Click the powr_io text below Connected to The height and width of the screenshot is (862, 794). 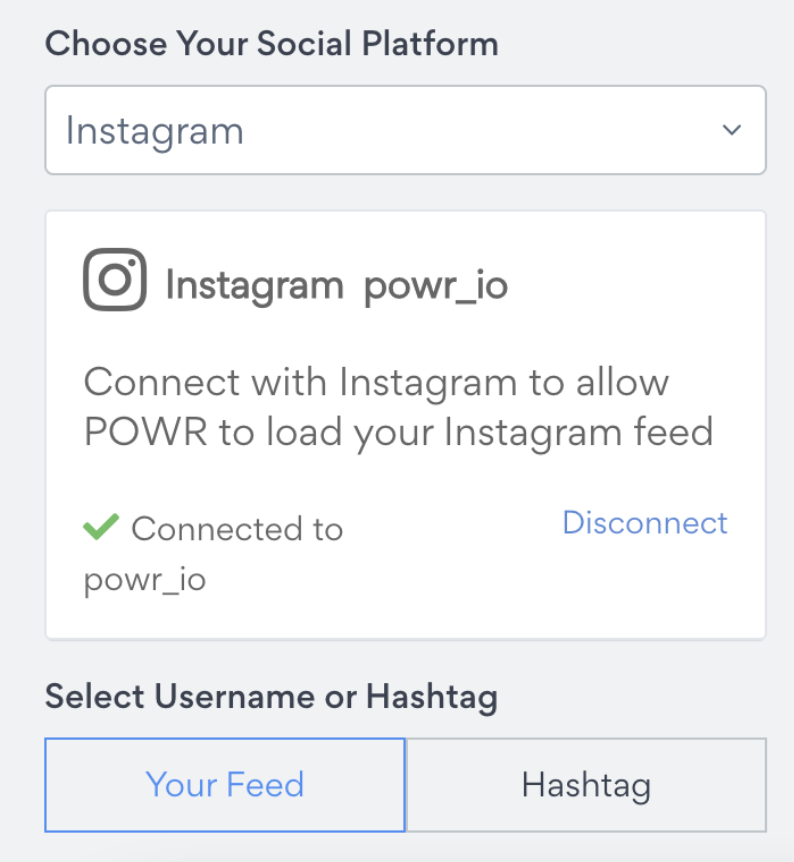pos(145,581)
